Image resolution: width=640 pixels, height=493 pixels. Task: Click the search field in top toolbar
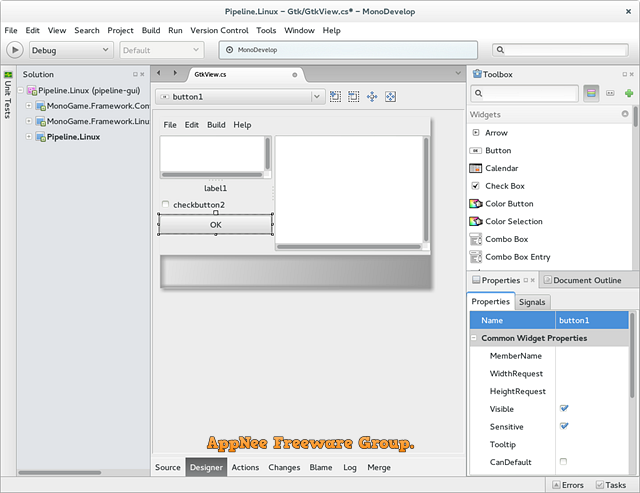[x=560, y=50]
